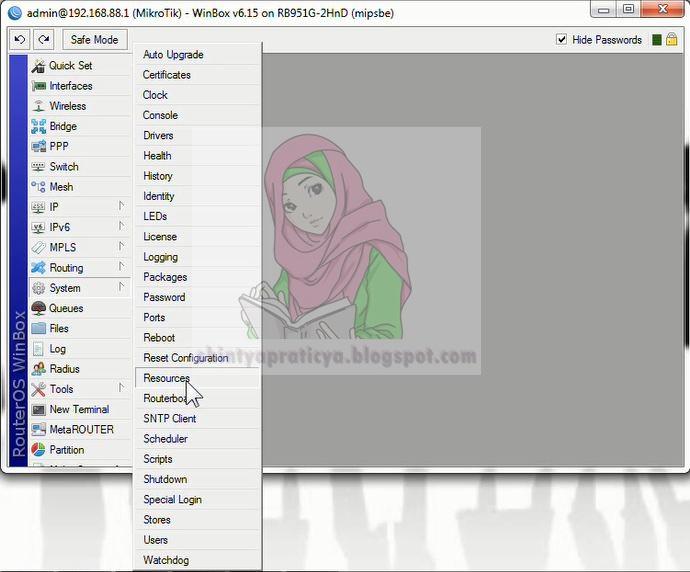Open Routerboard menu entry
Viewport: 690px width, 572px height.
coord(197,398)
